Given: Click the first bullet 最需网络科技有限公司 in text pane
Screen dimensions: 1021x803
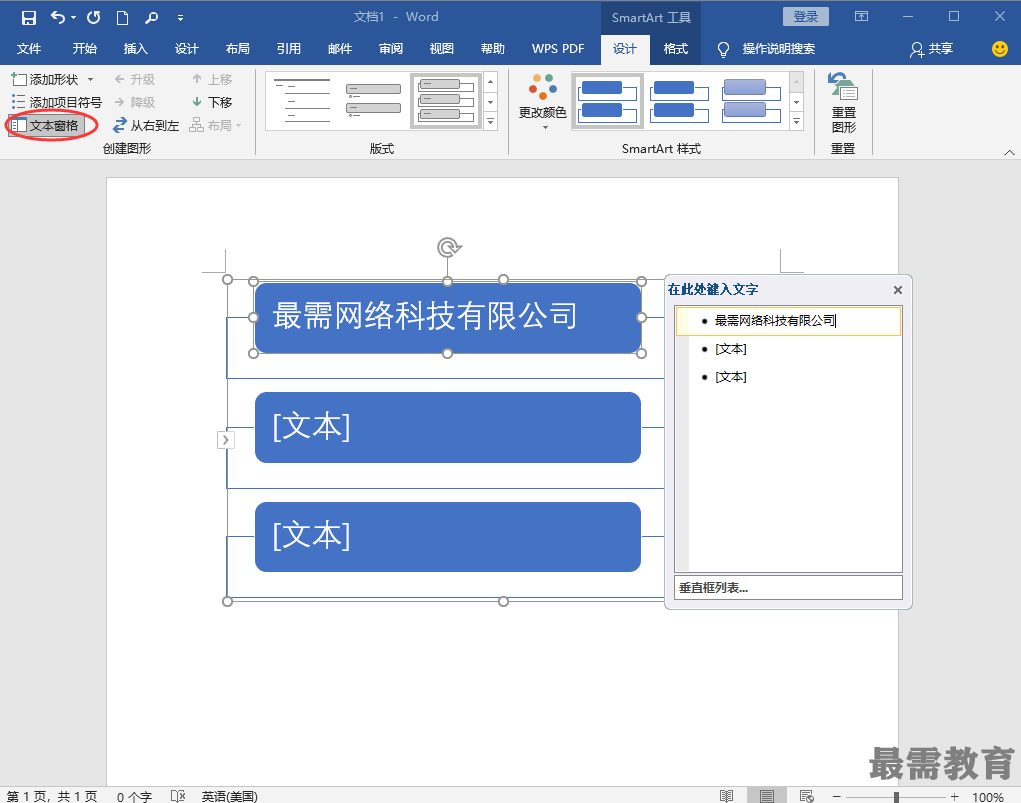Looking at the screenshot, I should [789, 321].
